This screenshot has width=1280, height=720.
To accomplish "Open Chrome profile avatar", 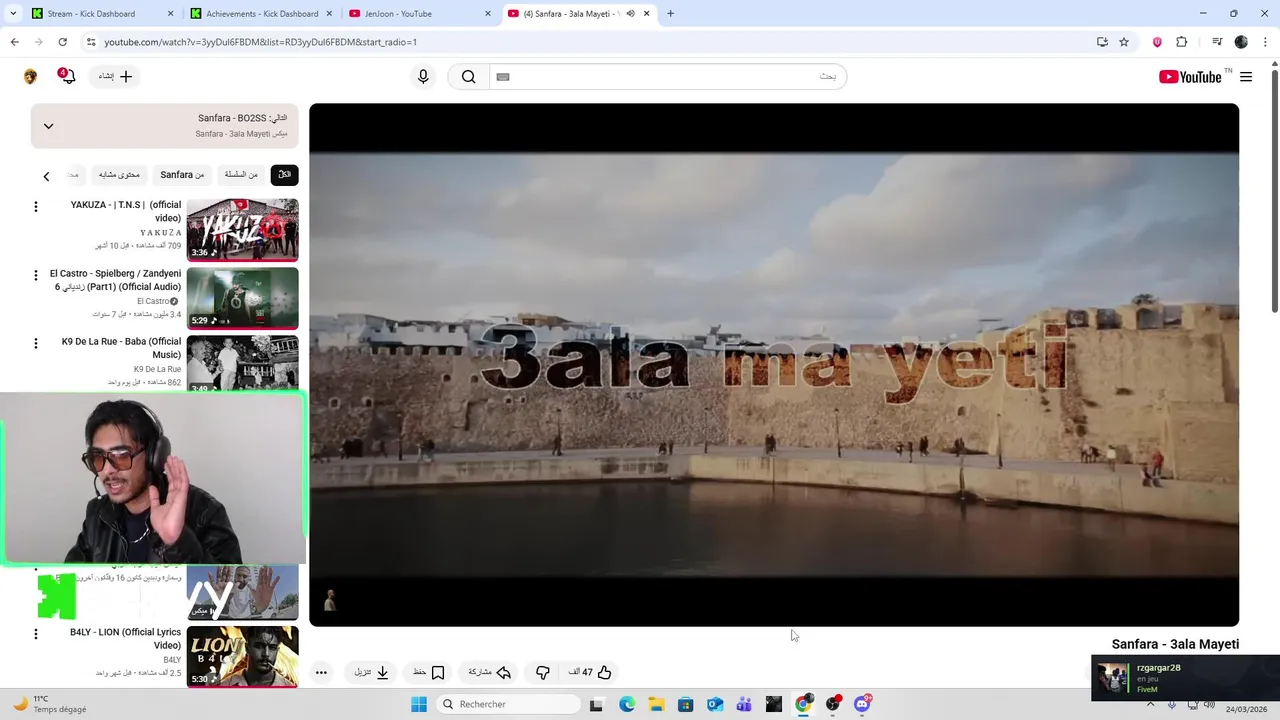I will 1241,42.
